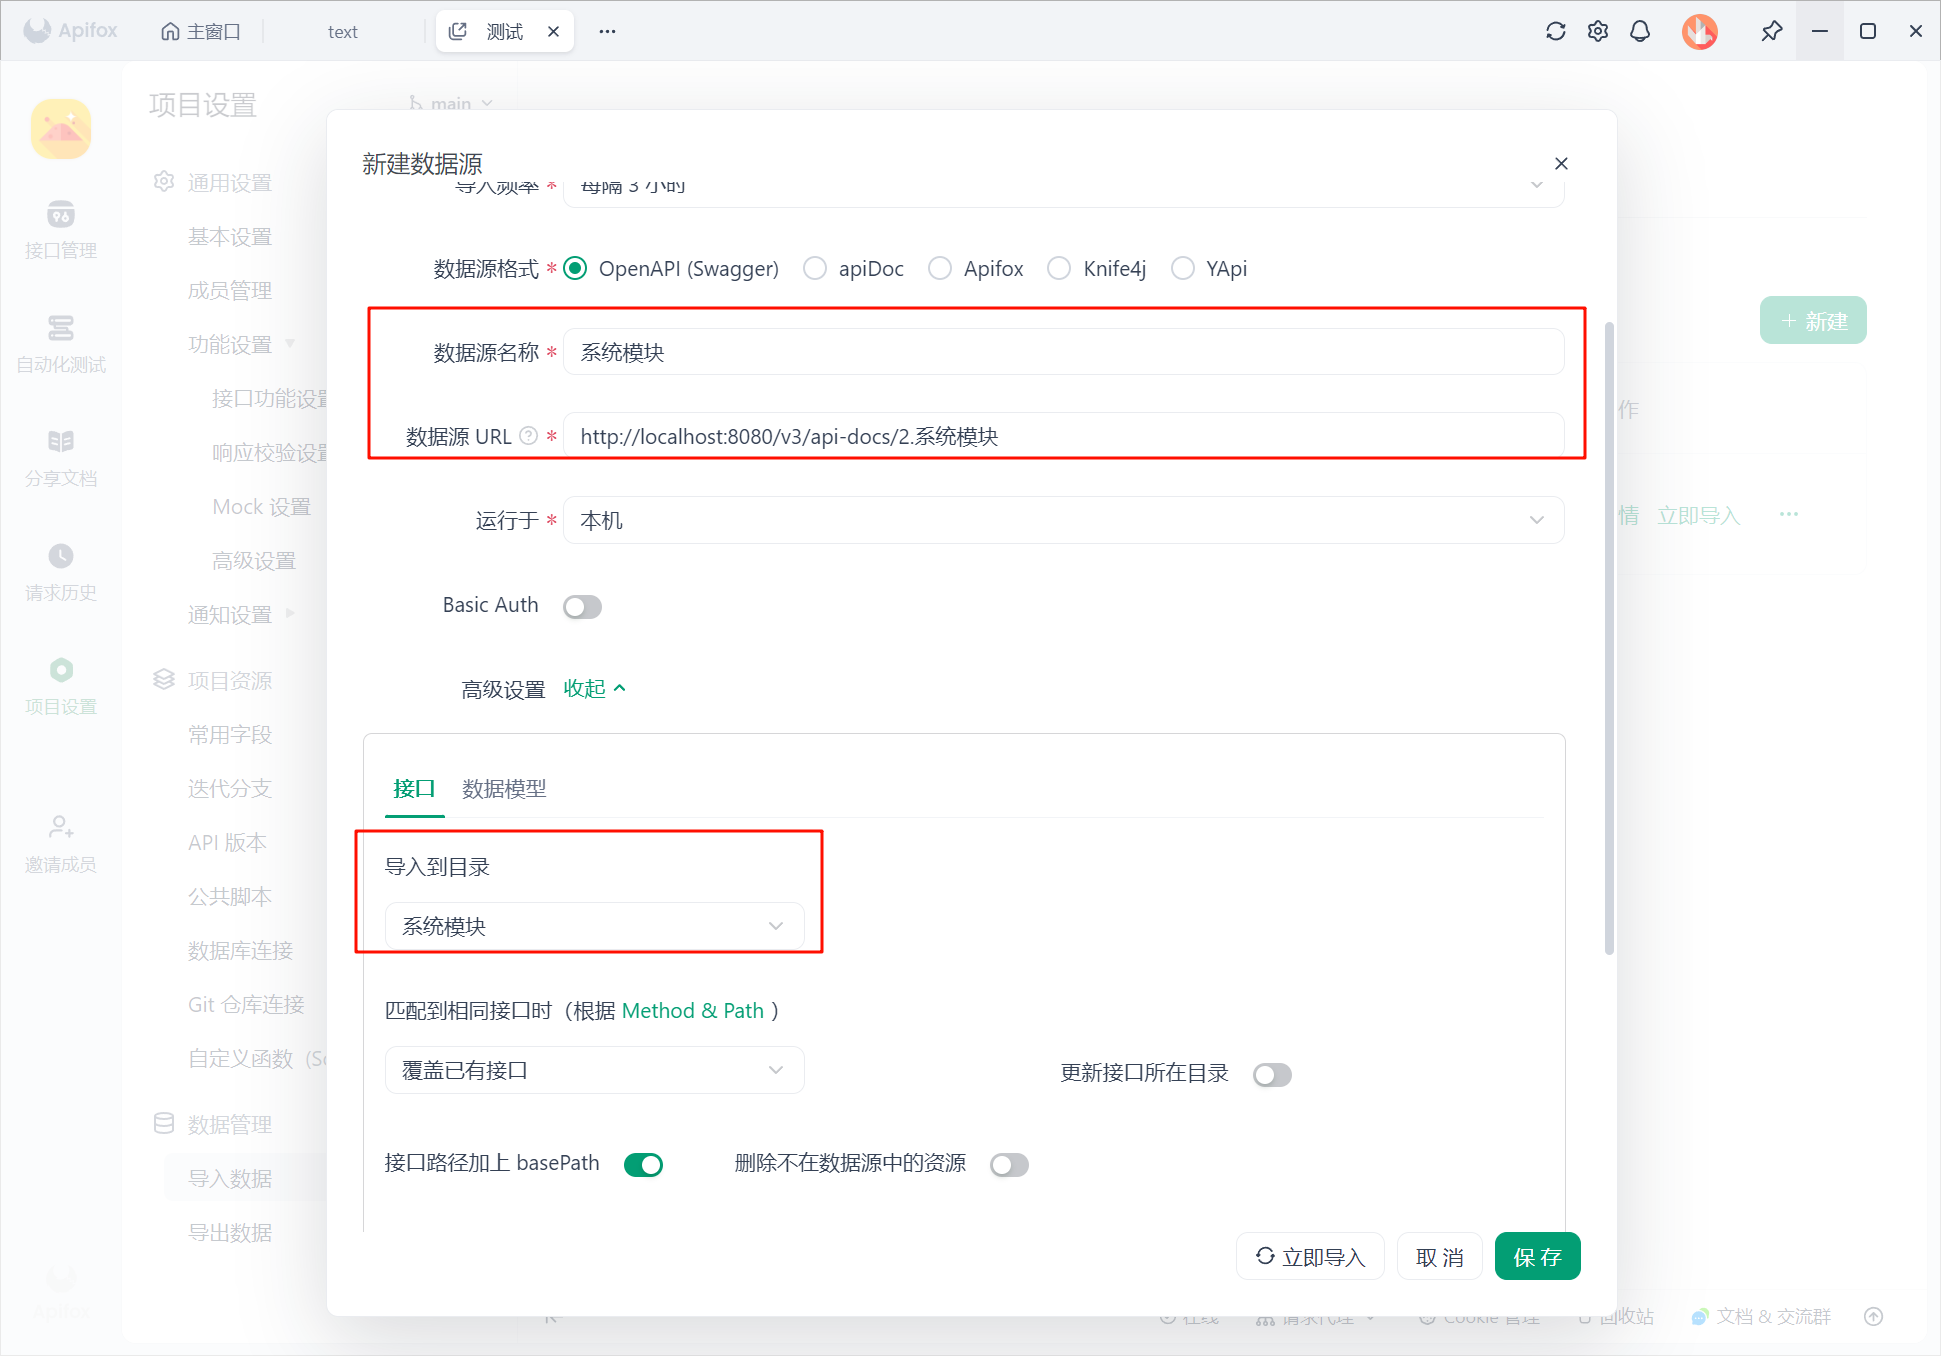Open the 导入到目录 dropdown
The height and width of the screenshot is (1356, 1941).
pyautogui.click(x=594, y=926)
